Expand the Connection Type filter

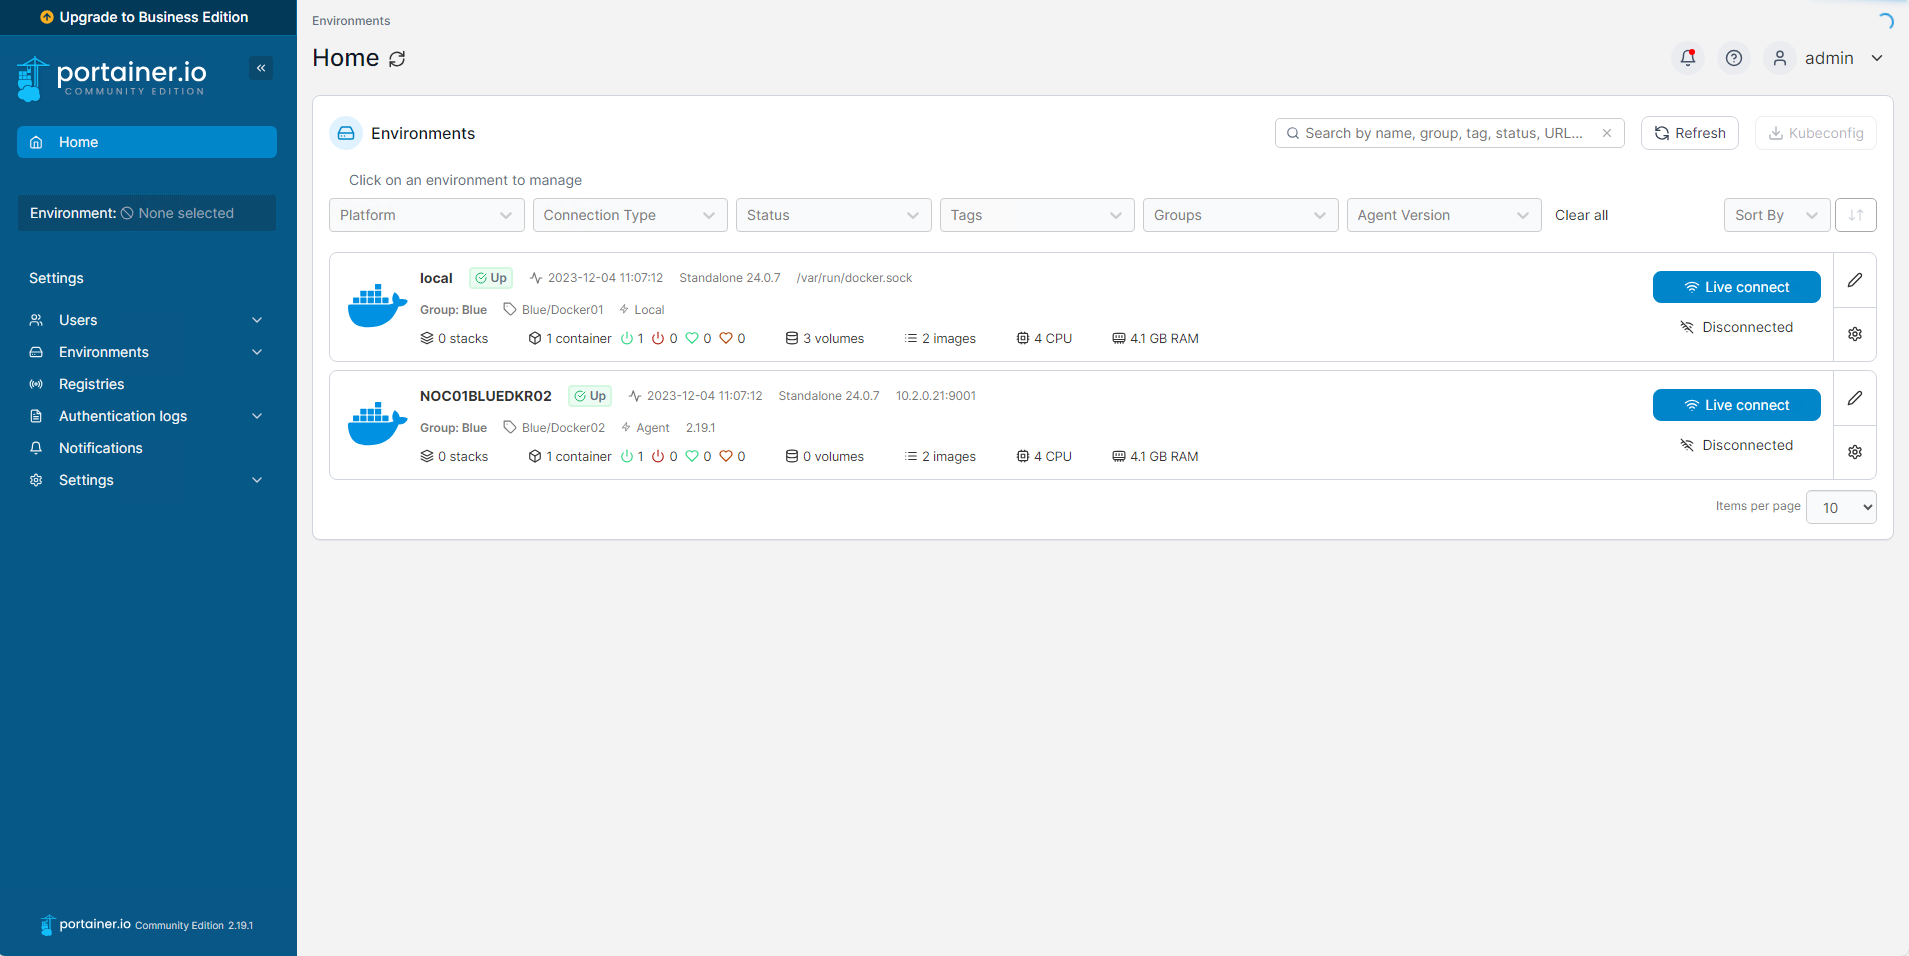pyautogui.click(x=629, y=215)
